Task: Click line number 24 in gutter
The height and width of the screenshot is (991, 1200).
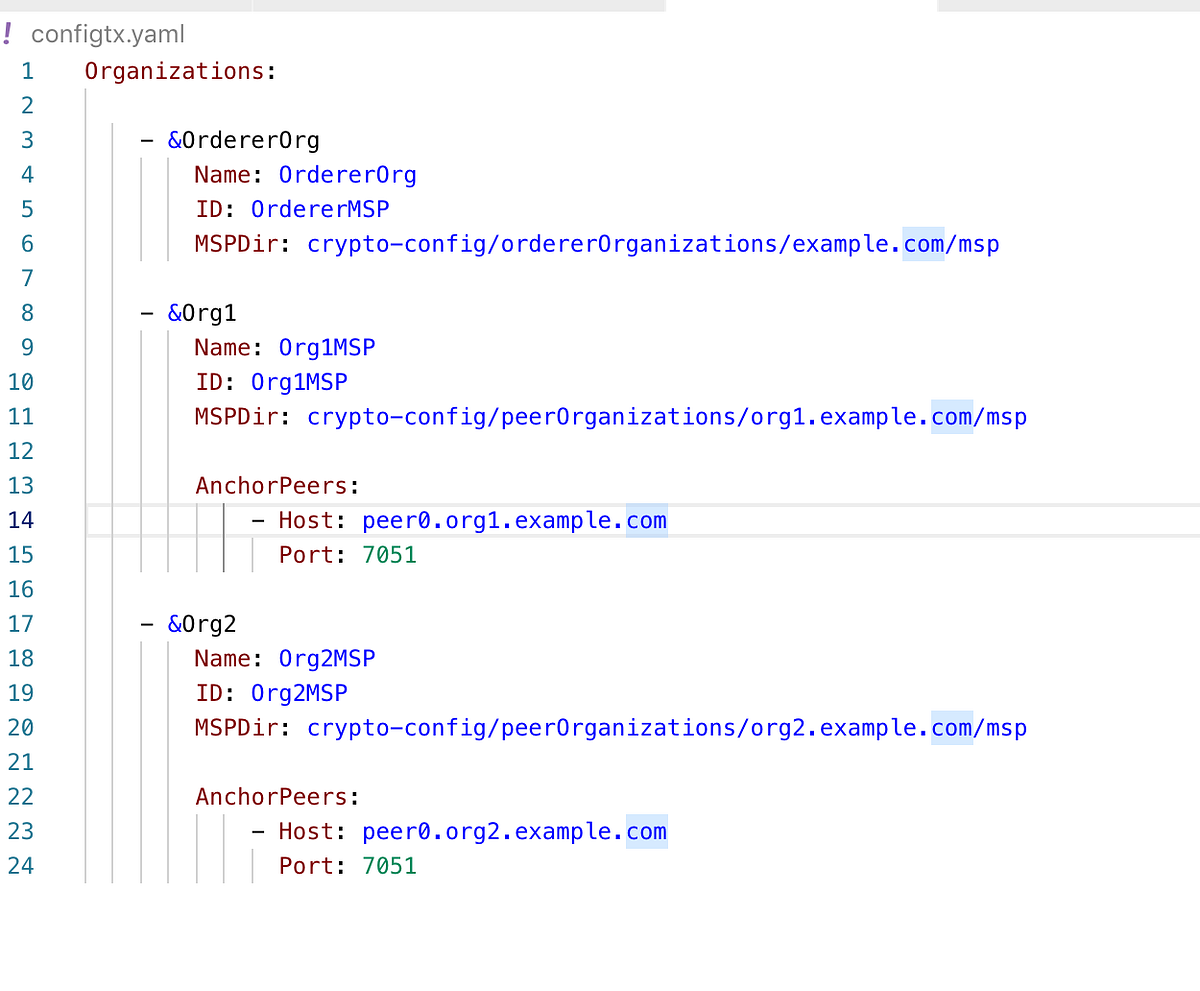Action: point(21,866)
